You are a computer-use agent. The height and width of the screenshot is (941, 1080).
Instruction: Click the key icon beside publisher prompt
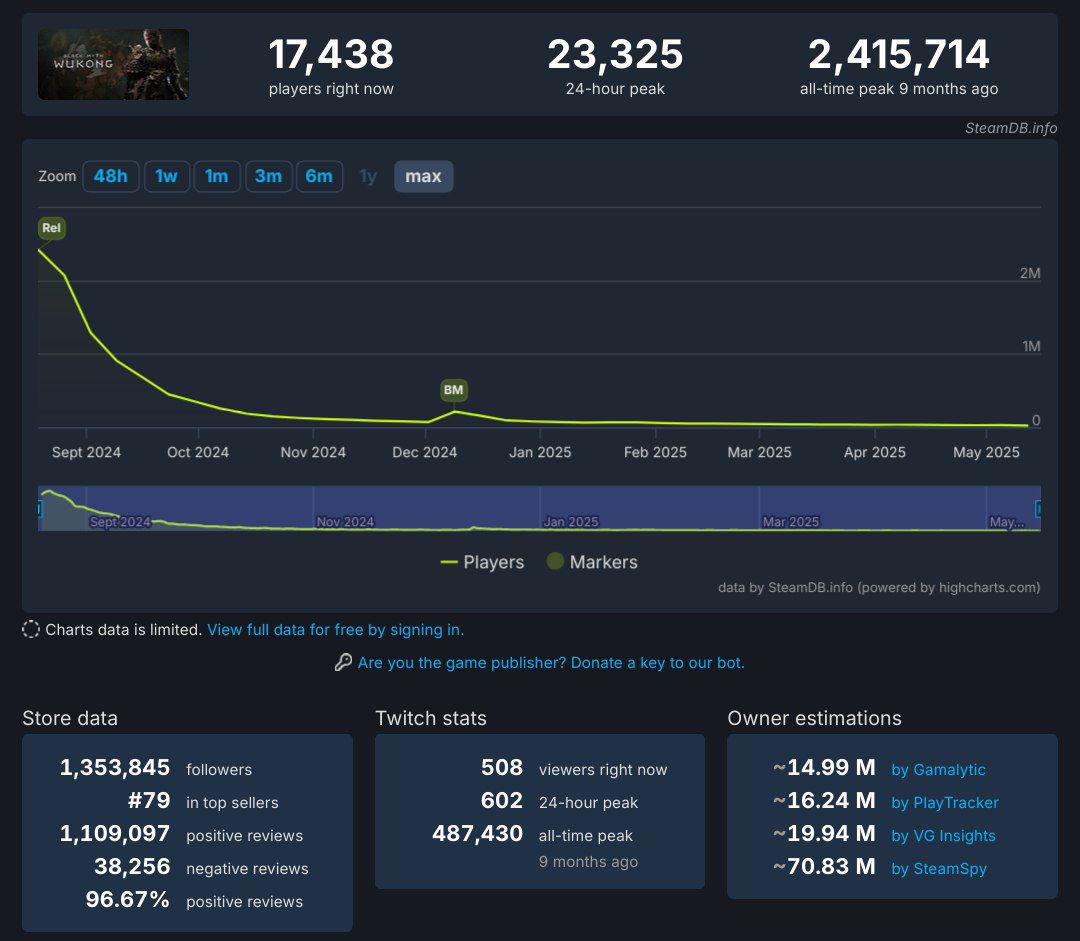point(343,663)
